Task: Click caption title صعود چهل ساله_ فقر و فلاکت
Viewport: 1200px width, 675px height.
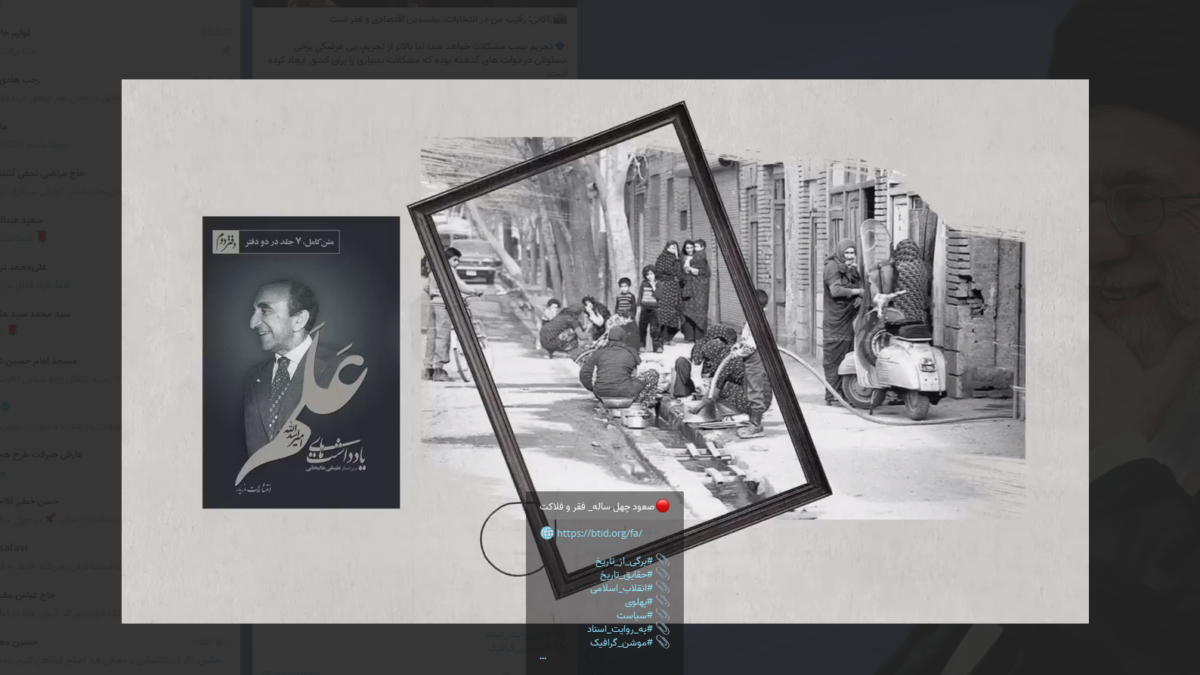Action: click(x=597, y=507)
